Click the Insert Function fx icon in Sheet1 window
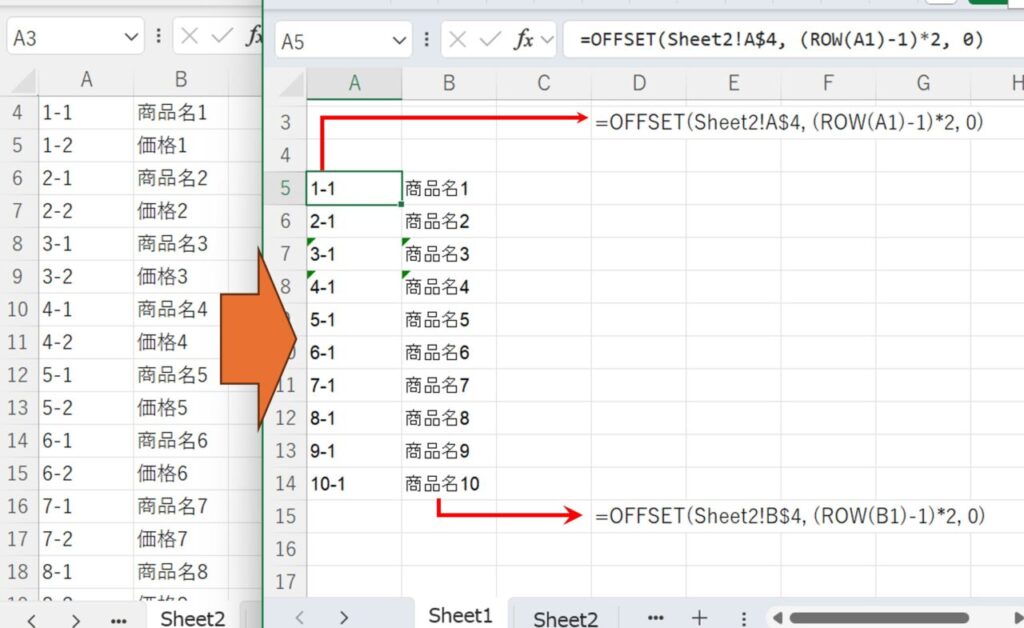This screenshot has width=1024, height=628. pos(523,40)
